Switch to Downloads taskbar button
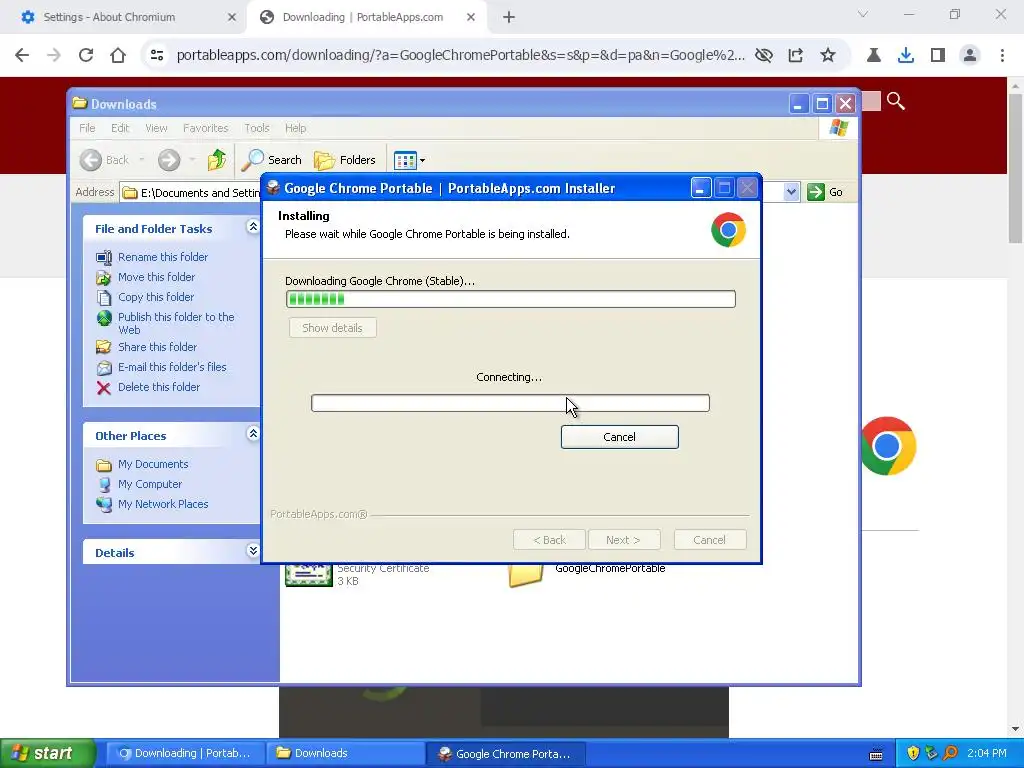1024x768 pixels. tap(345, 753)
